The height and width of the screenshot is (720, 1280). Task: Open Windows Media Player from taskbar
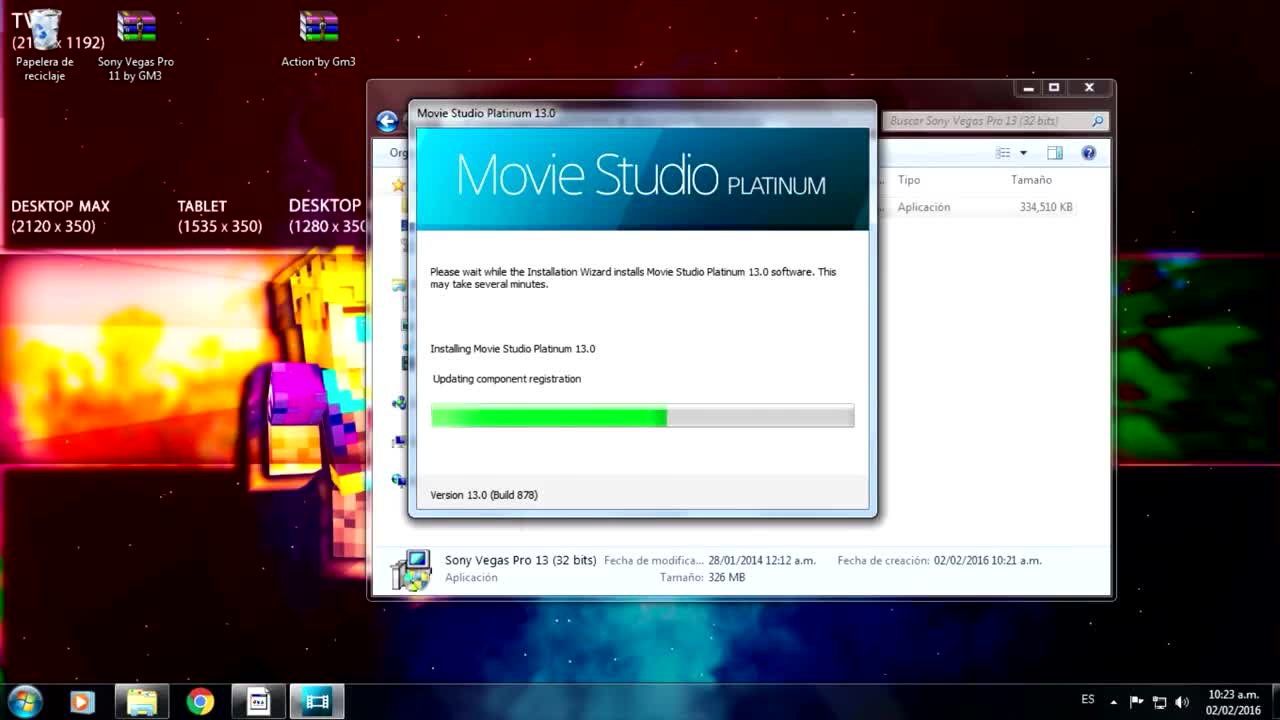coord(82,702)
